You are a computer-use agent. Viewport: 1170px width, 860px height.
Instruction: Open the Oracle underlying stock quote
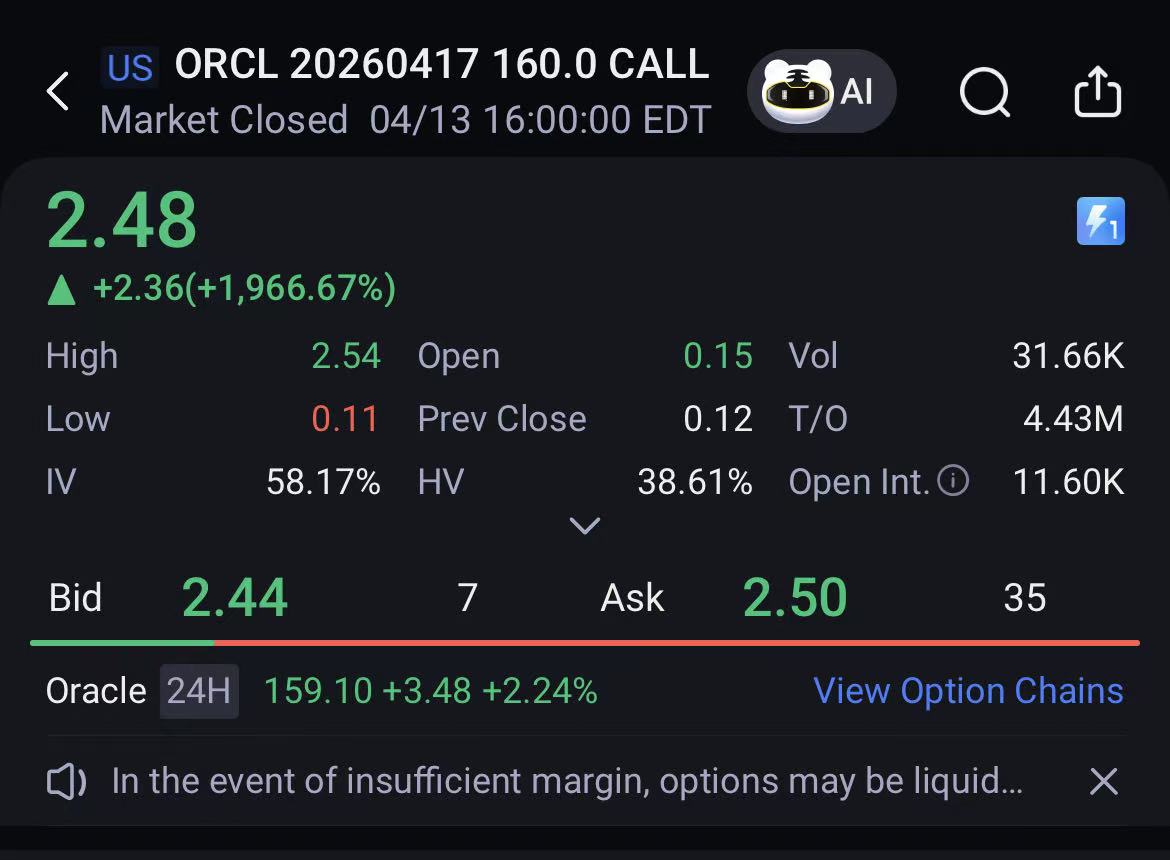[96, 691]
